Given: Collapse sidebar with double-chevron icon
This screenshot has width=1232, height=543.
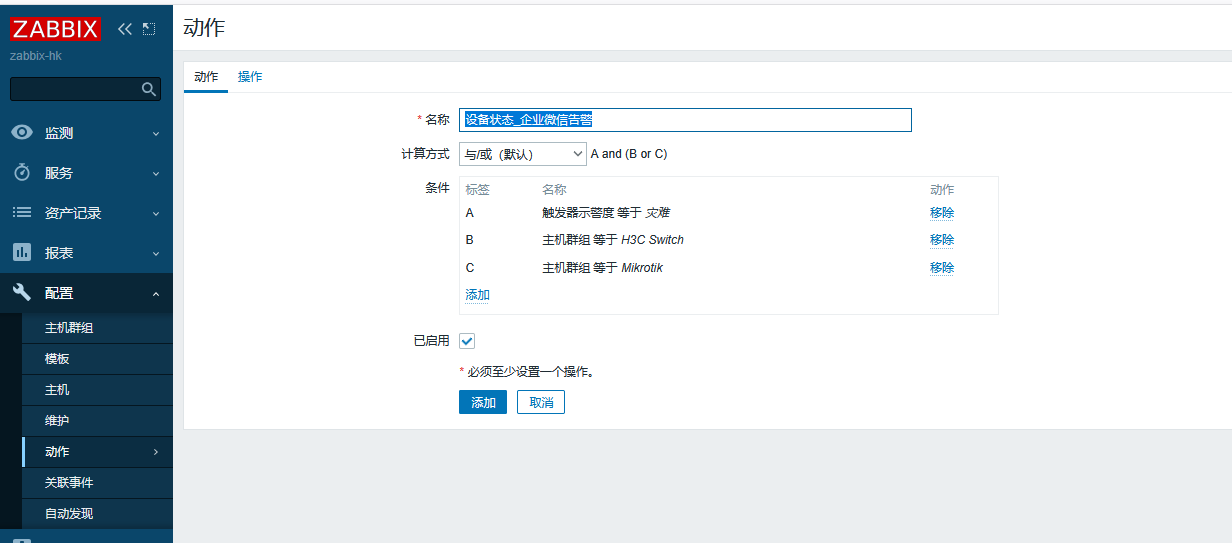Looking at the screenshot, I should point(125,29).
